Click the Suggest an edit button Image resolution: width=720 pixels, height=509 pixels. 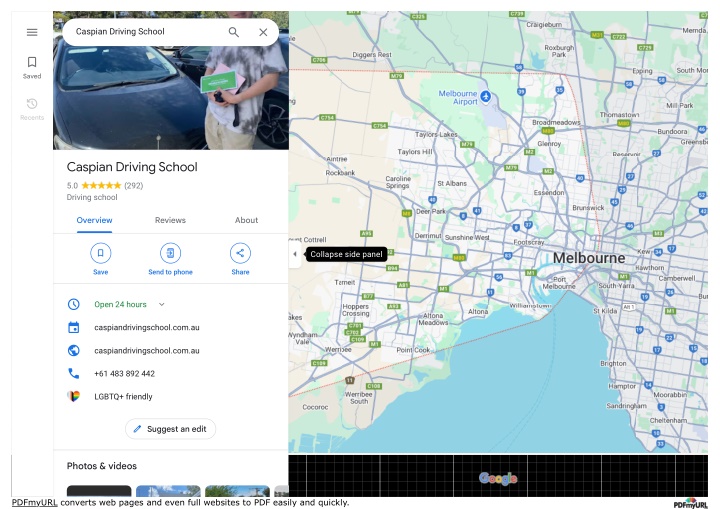pos(170,429)
